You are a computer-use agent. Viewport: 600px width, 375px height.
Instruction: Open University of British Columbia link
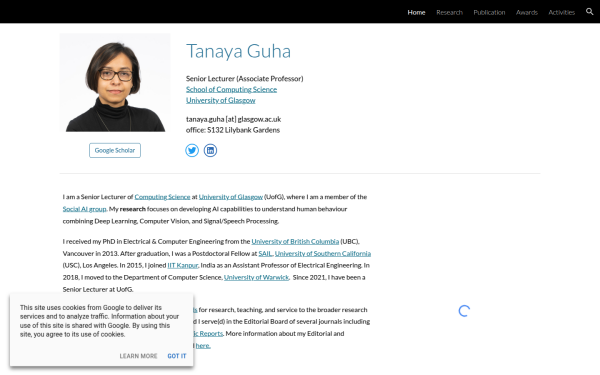coord(295,241)
